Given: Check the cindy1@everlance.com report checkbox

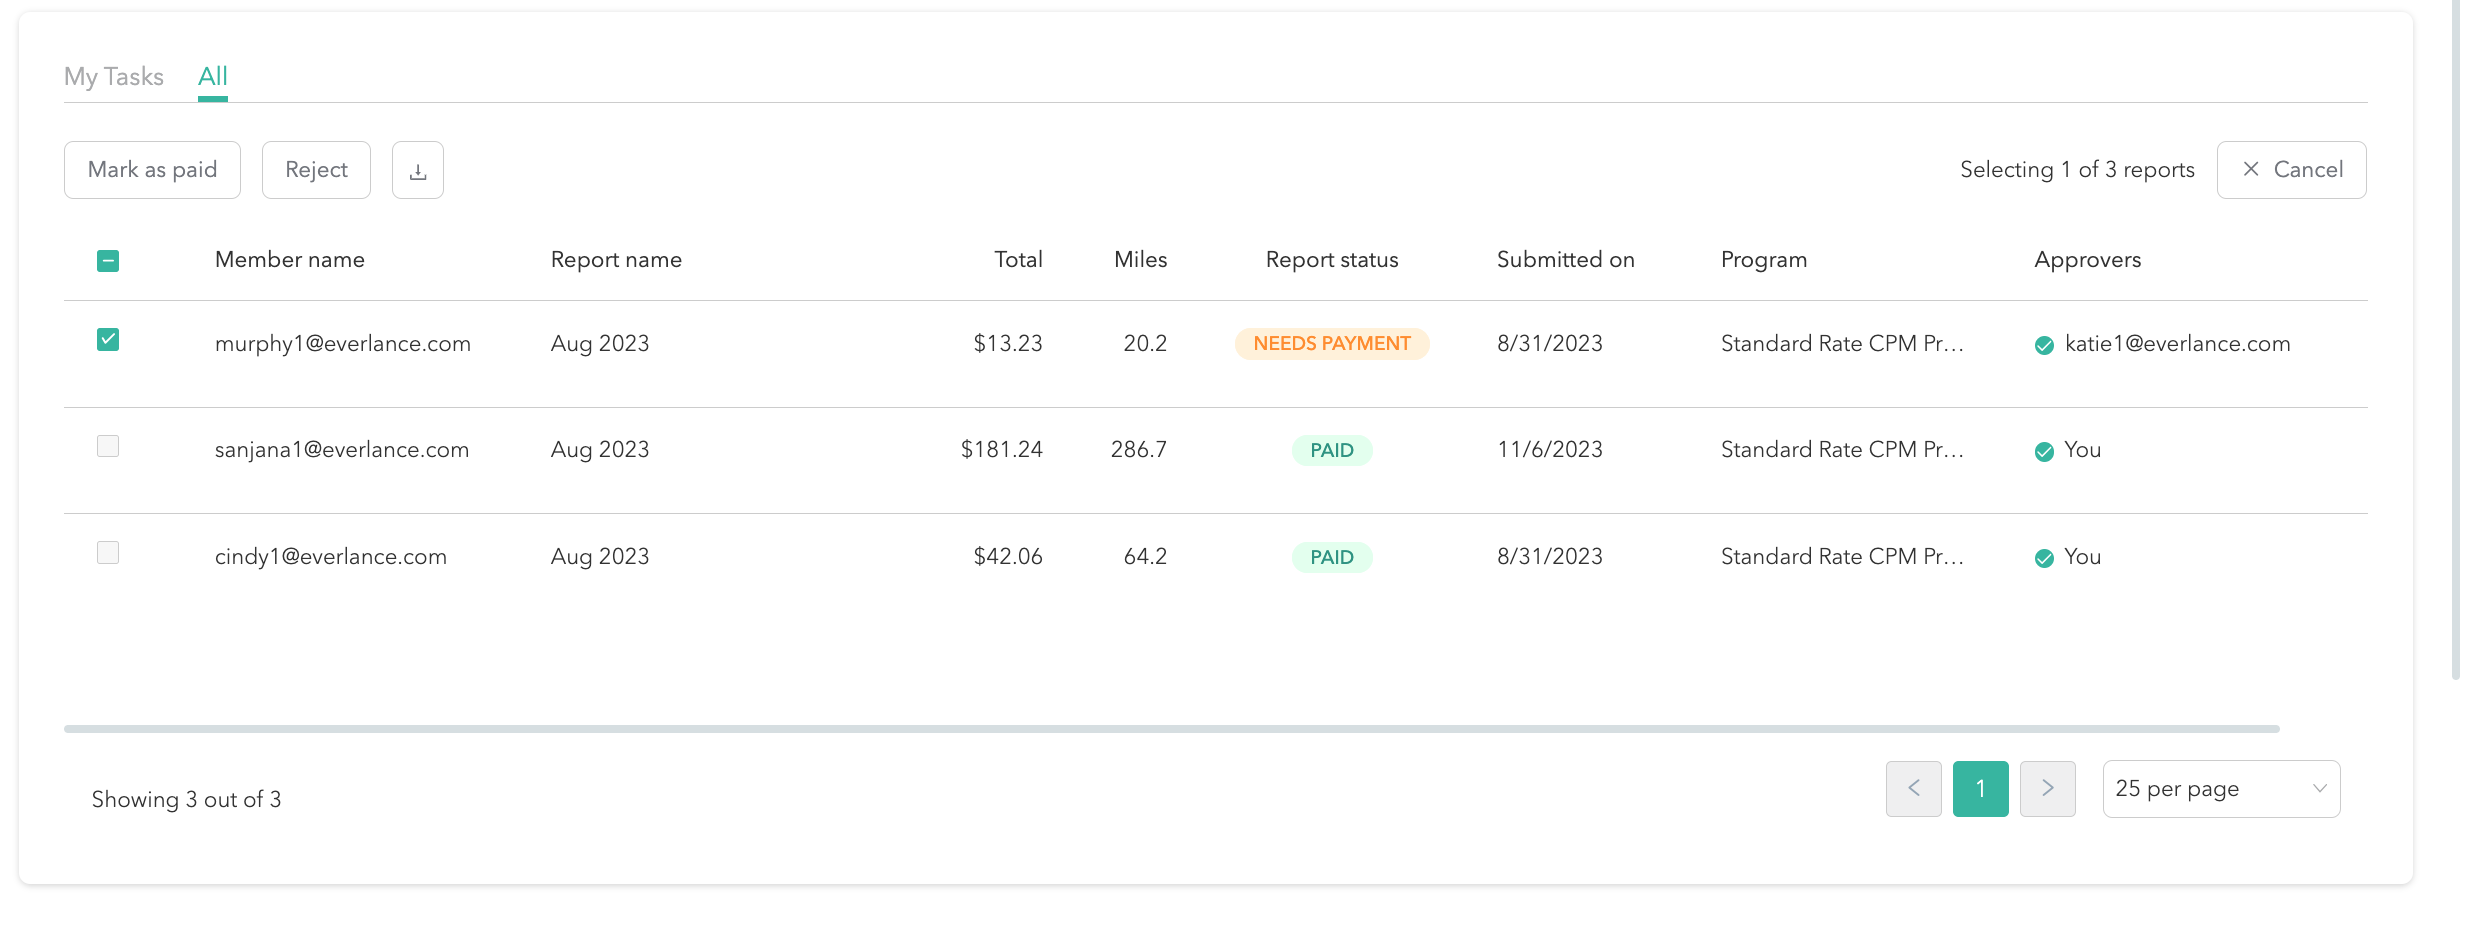Looking at the screenshot, I should (108, 553).
